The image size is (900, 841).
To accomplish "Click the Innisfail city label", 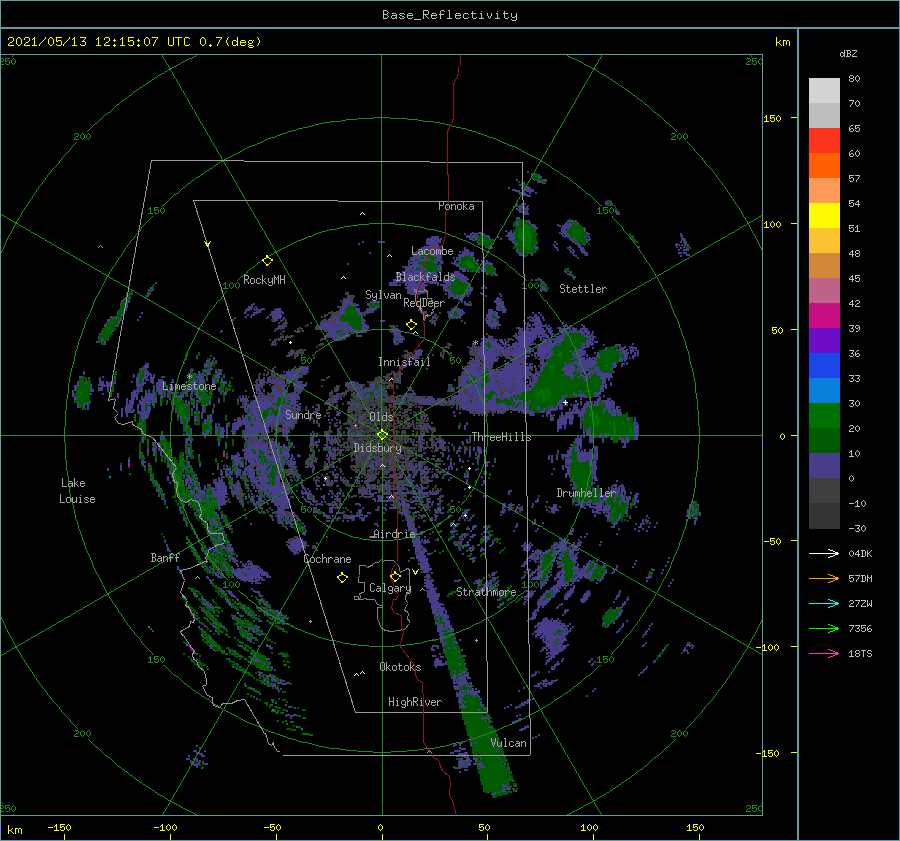I will click(x=404, y=362).
